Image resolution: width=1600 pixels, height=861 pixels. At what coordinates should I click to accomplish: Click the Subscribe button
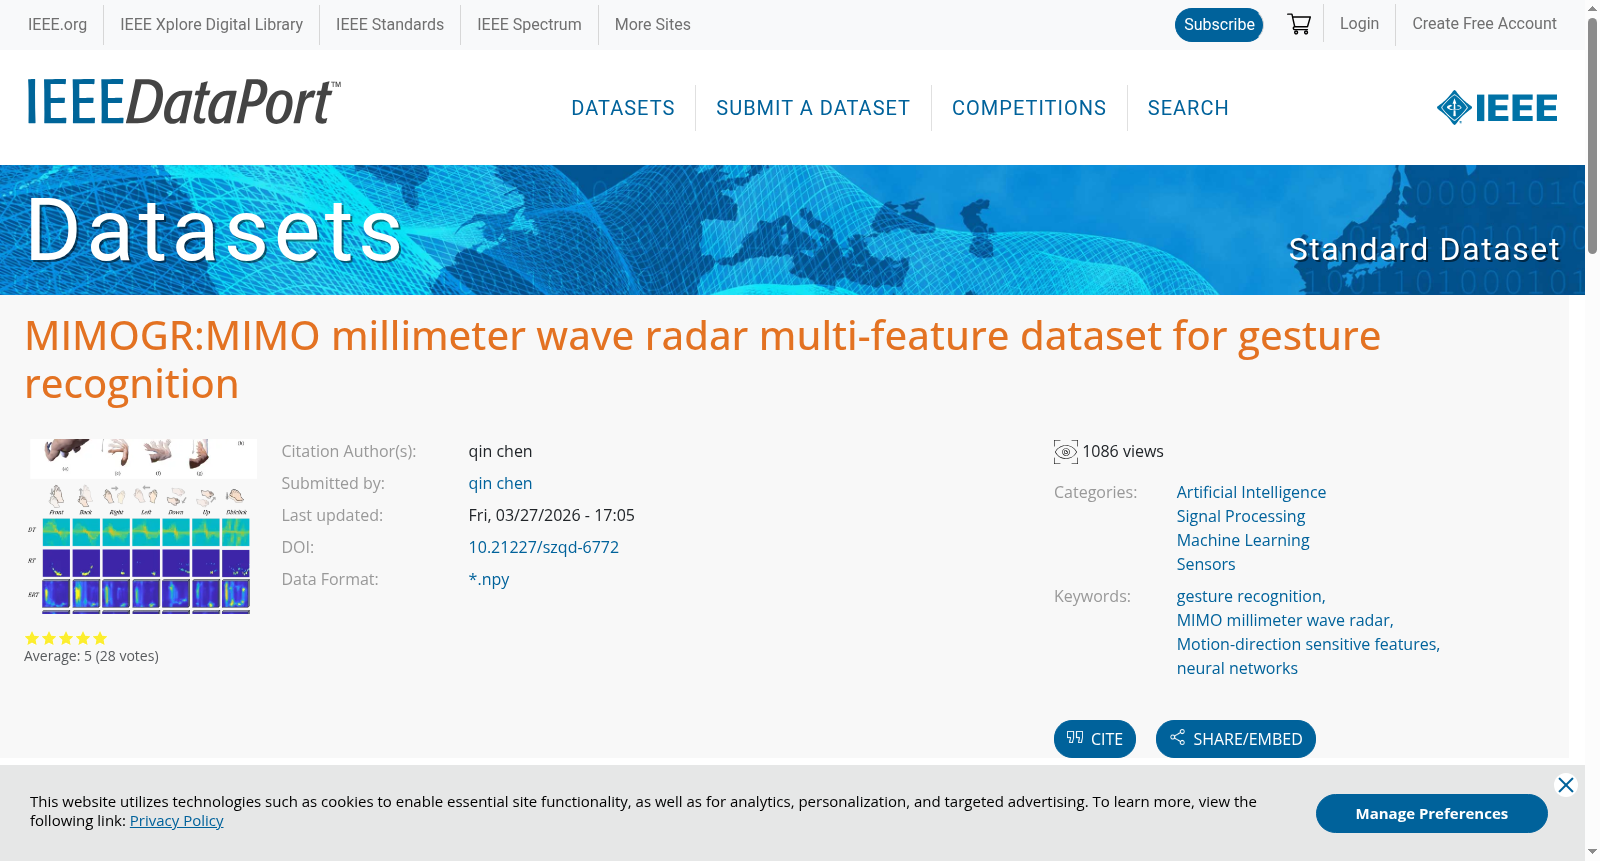pos(1219,25)
